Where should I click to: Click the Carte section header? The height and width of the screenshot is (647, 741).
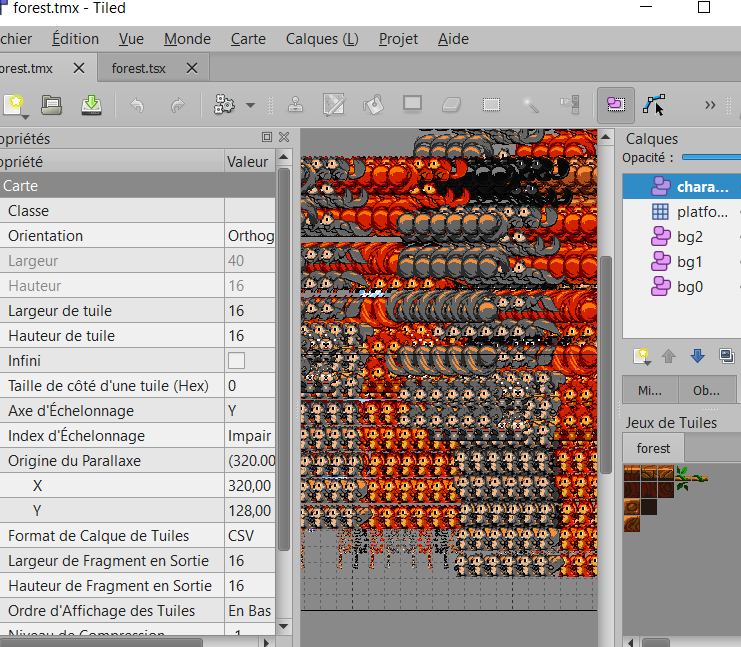point(137,186)
